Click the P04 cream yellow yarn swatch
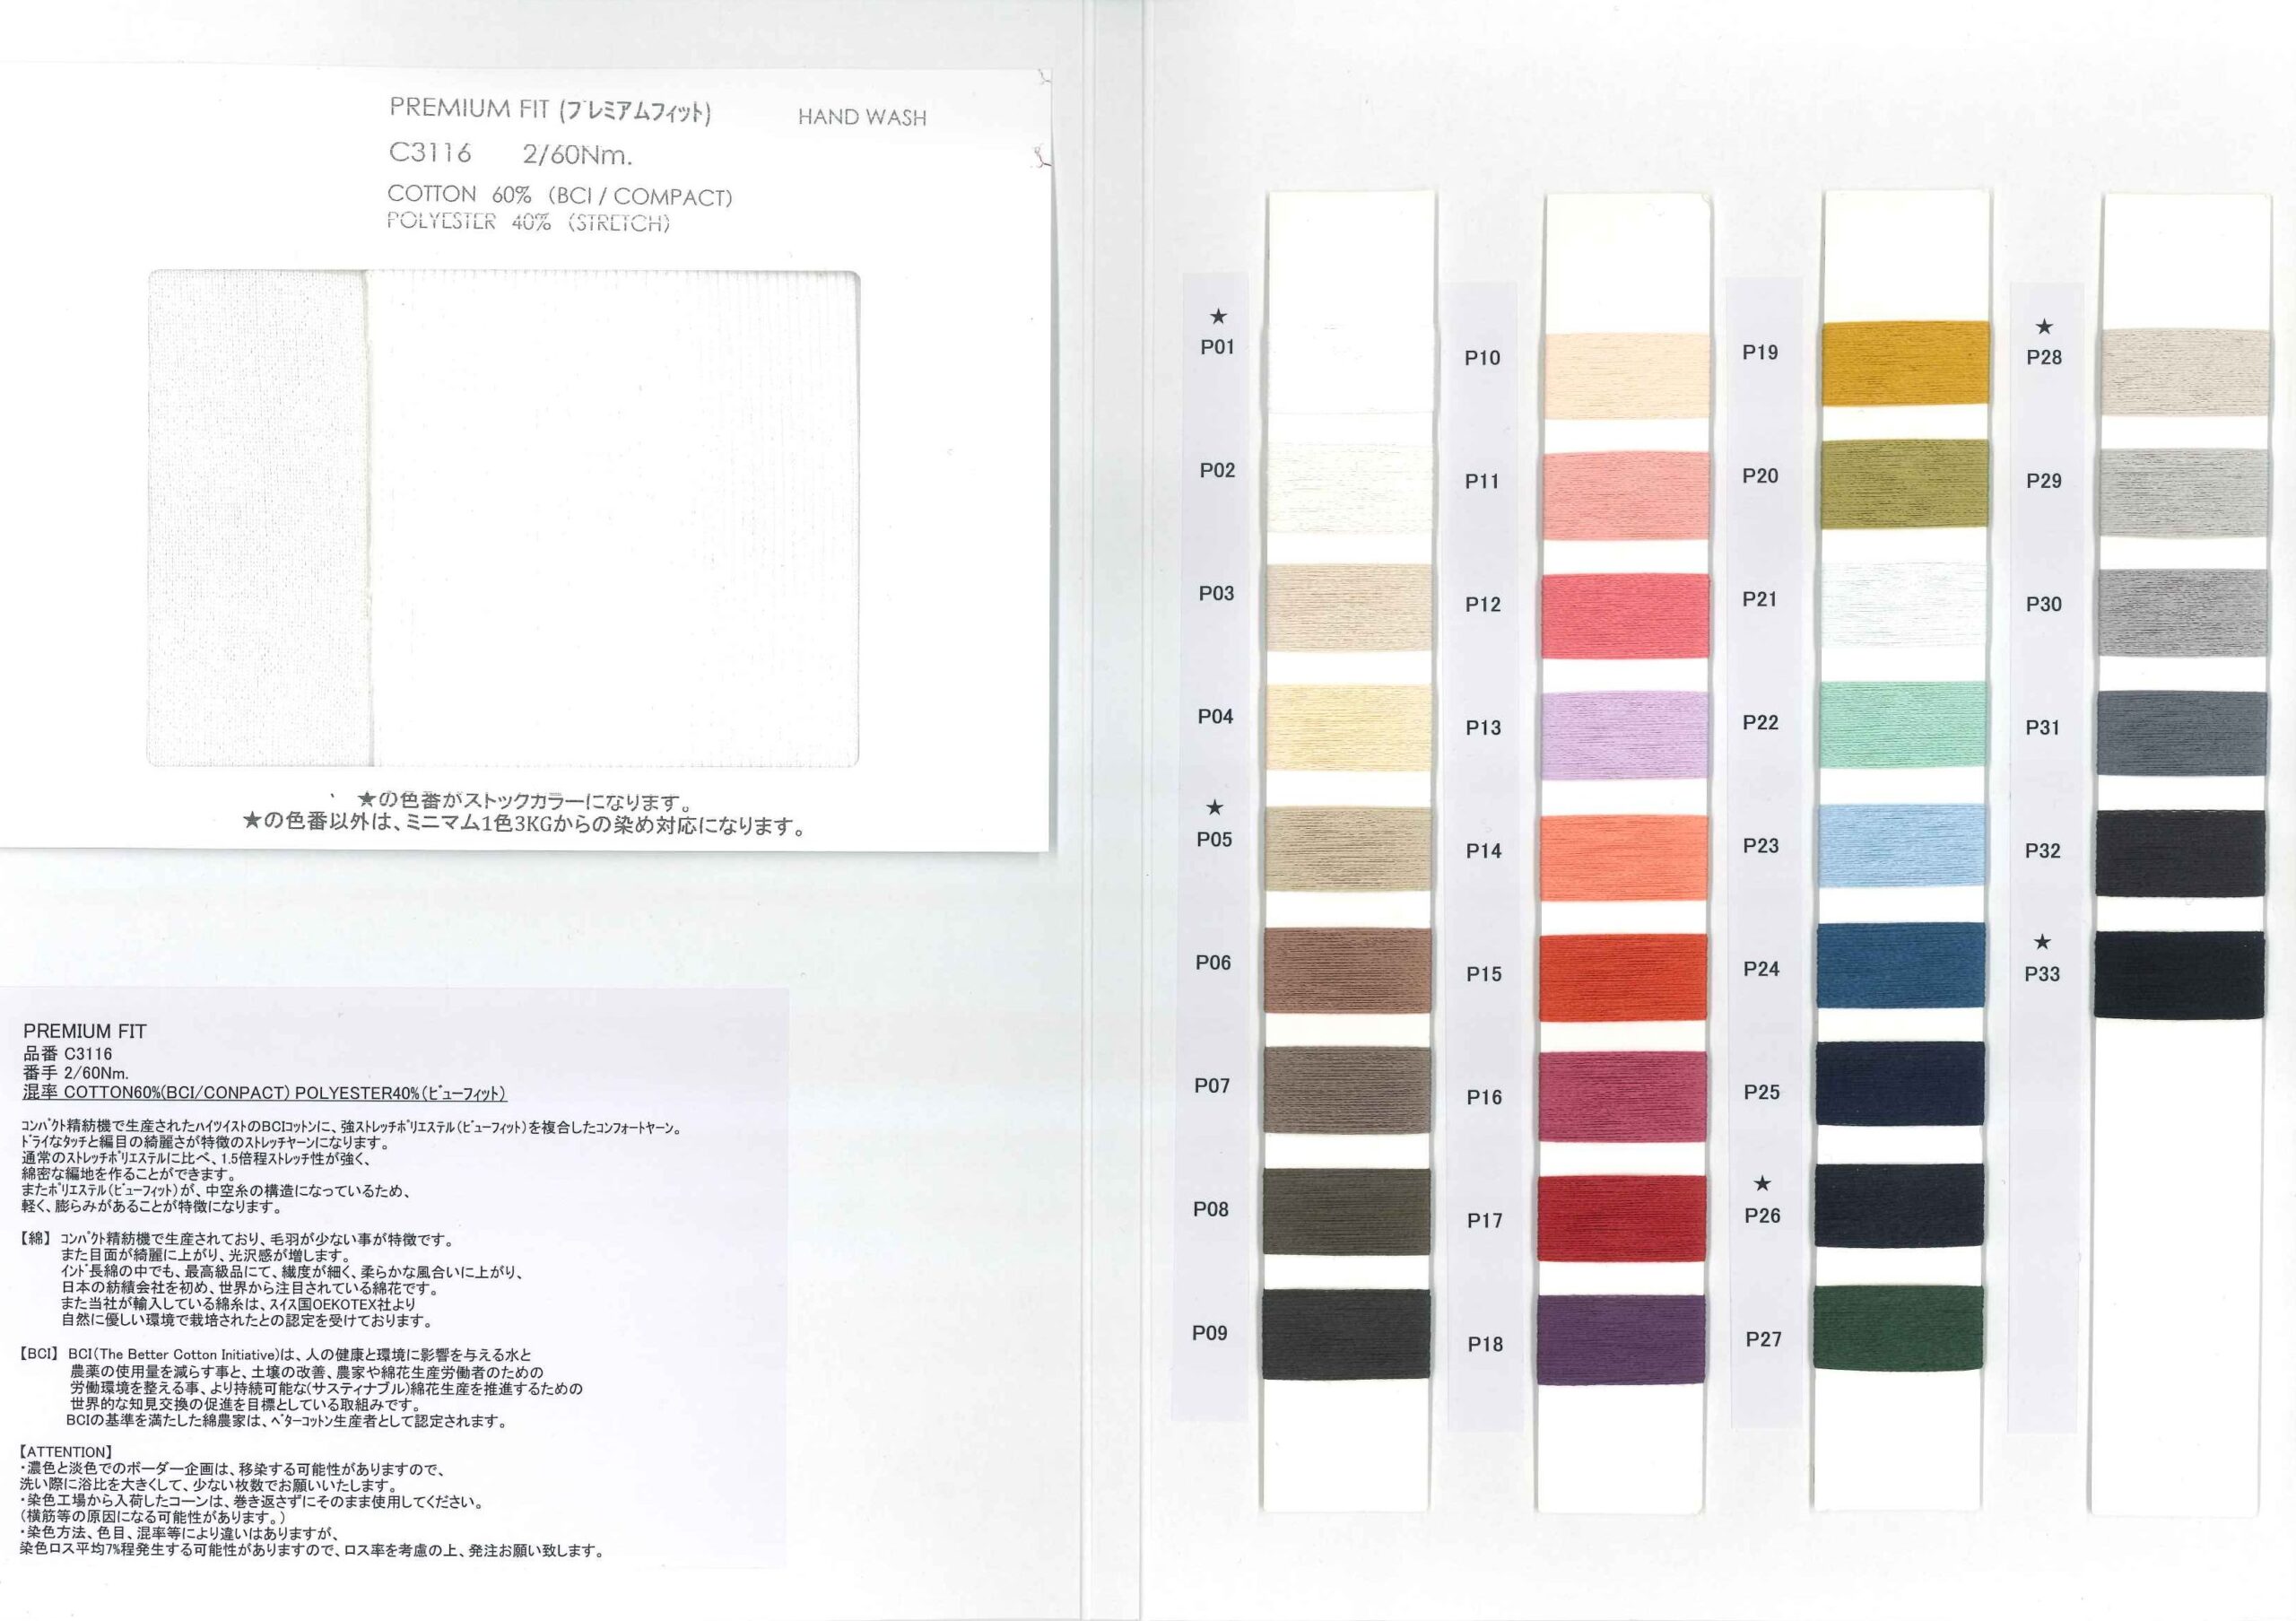2296x1621 pixels. 1349,728
